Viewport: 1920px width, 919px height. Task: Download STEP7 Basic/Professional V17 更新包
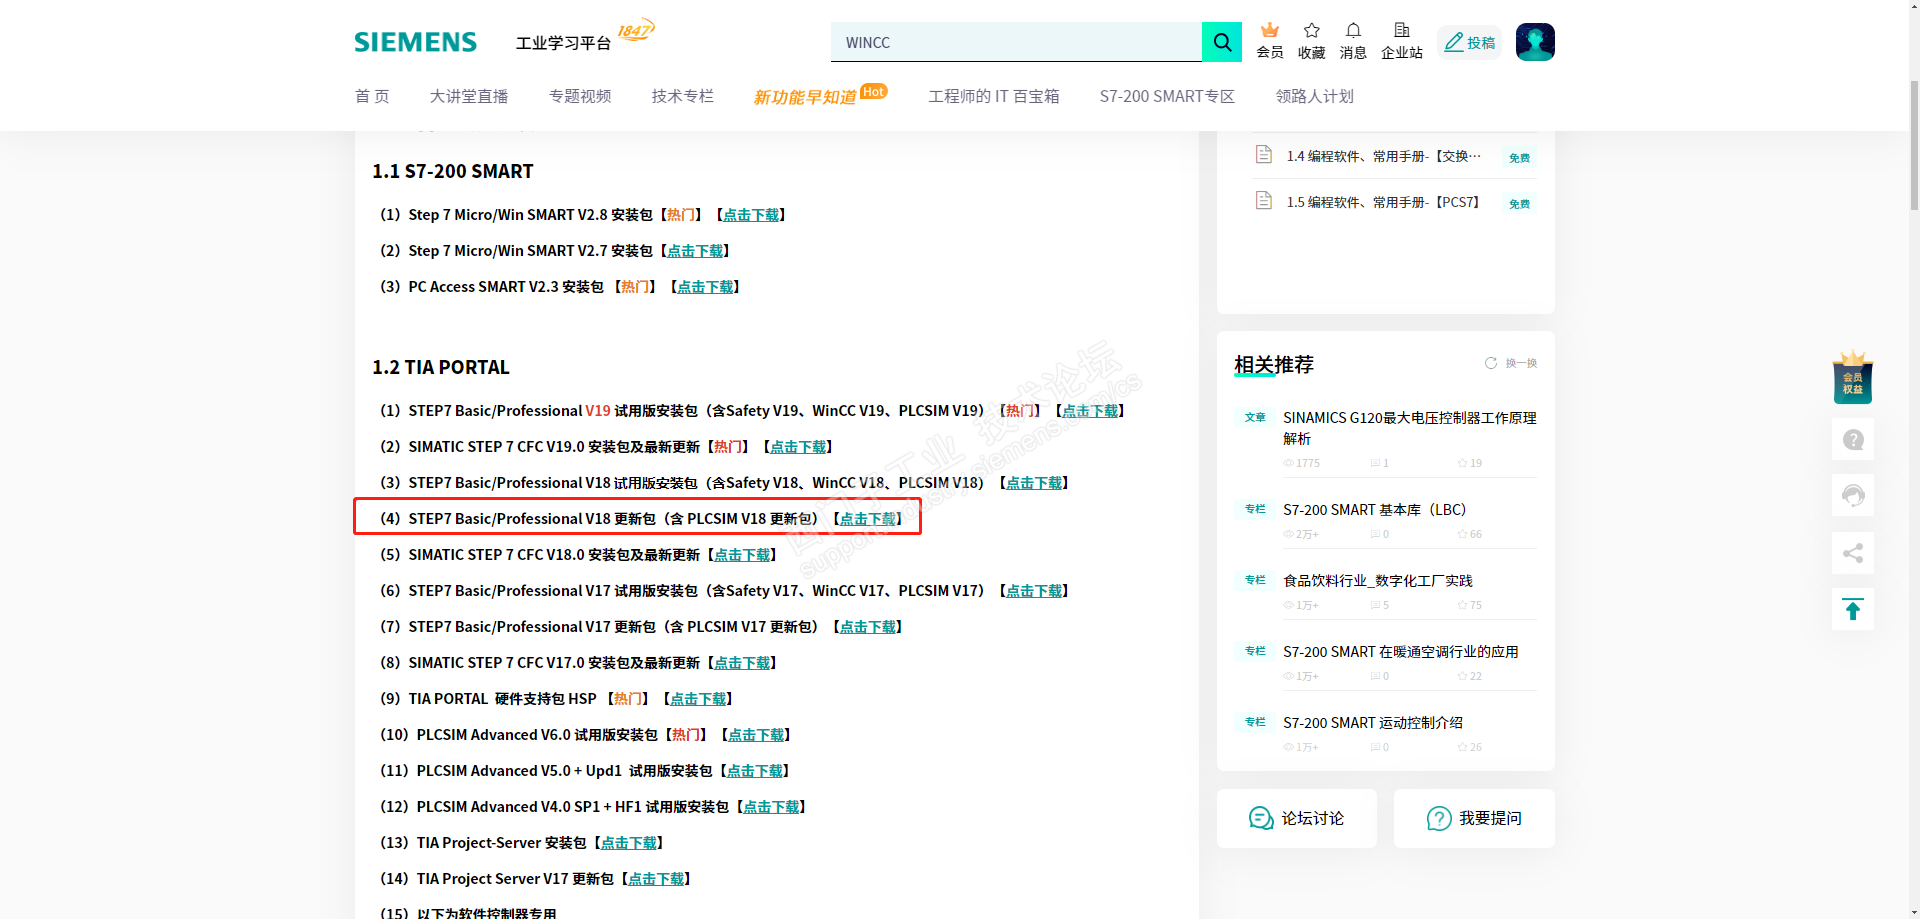coord(868,627)
